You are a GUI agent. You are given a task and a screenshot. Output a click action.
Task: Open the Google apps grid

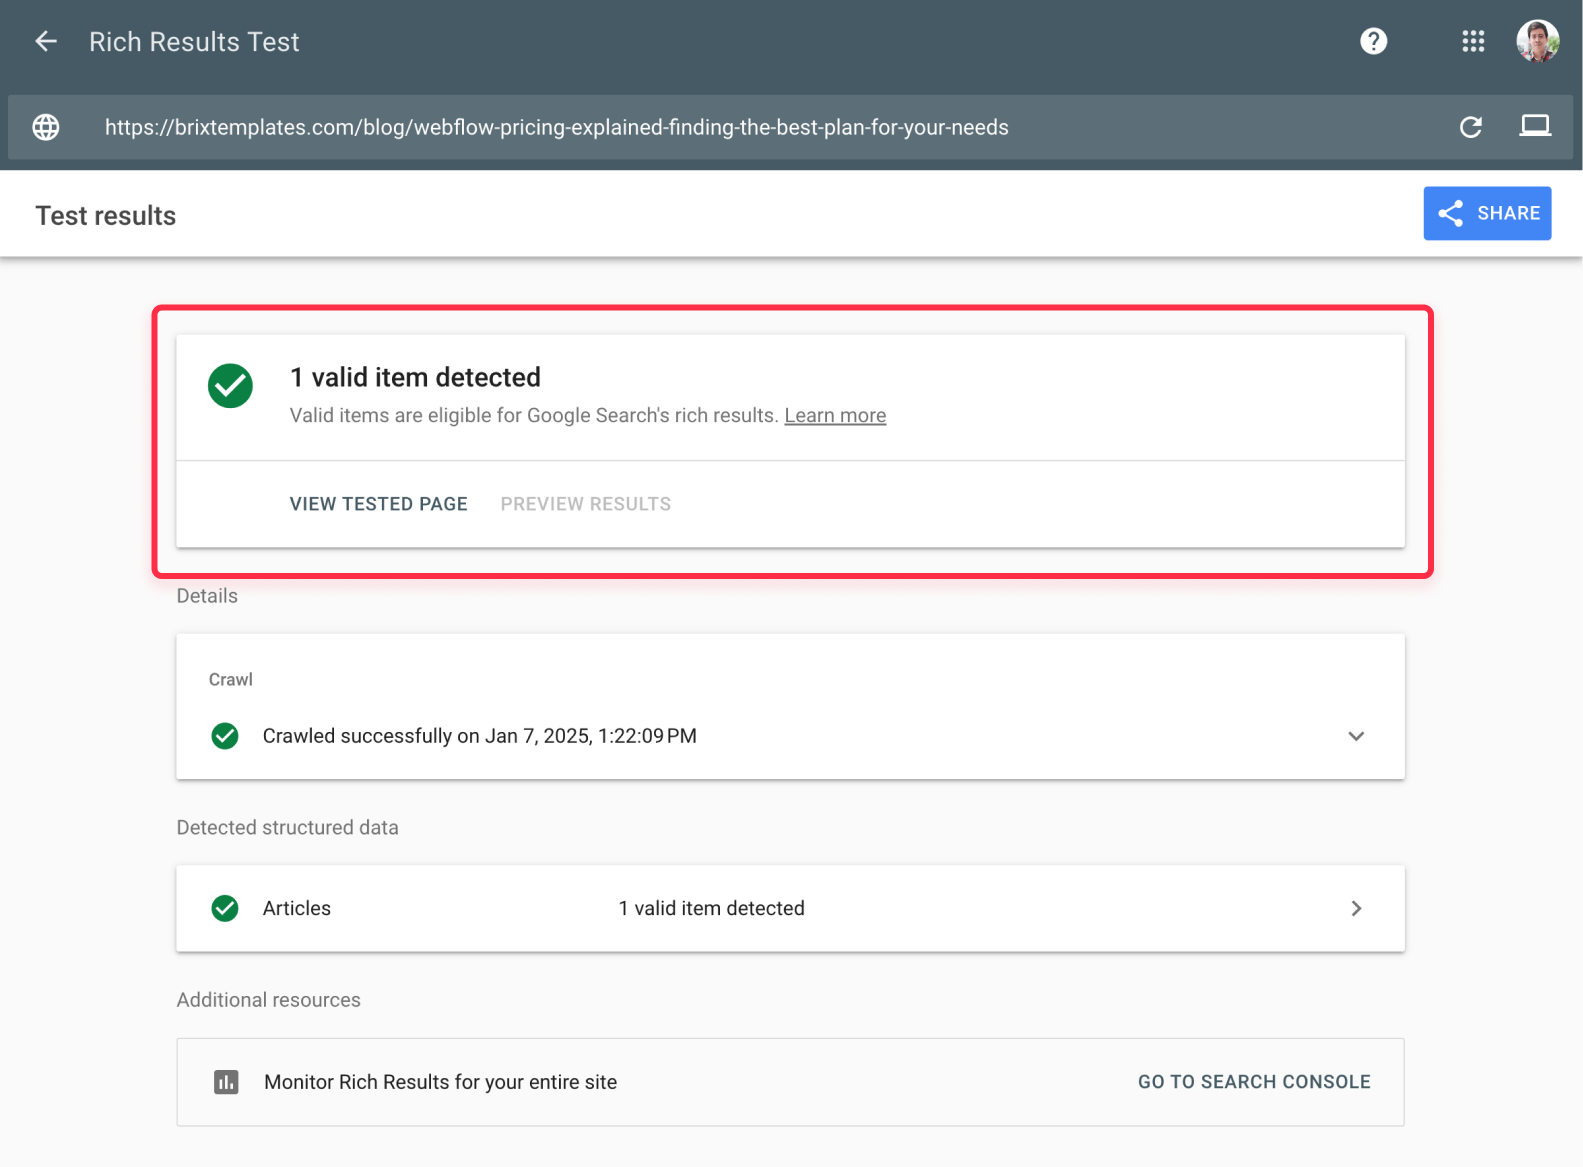[x=1472, y=41]
